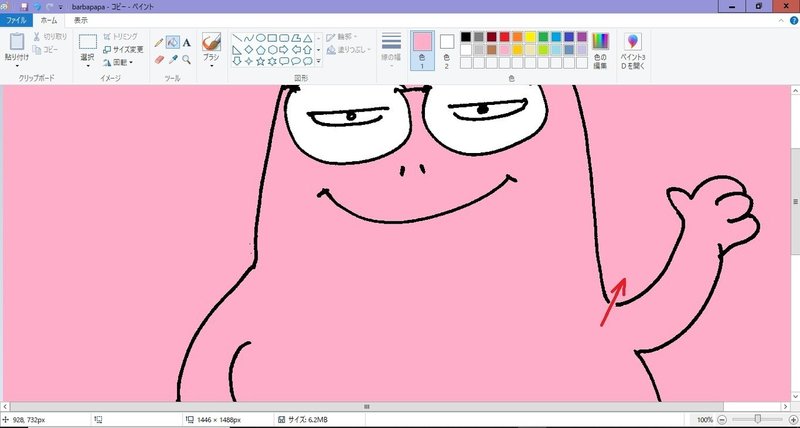Screen dimensions: 800x428
Task: Click Copy (コピー)
Action: click(x=46, y=49)
